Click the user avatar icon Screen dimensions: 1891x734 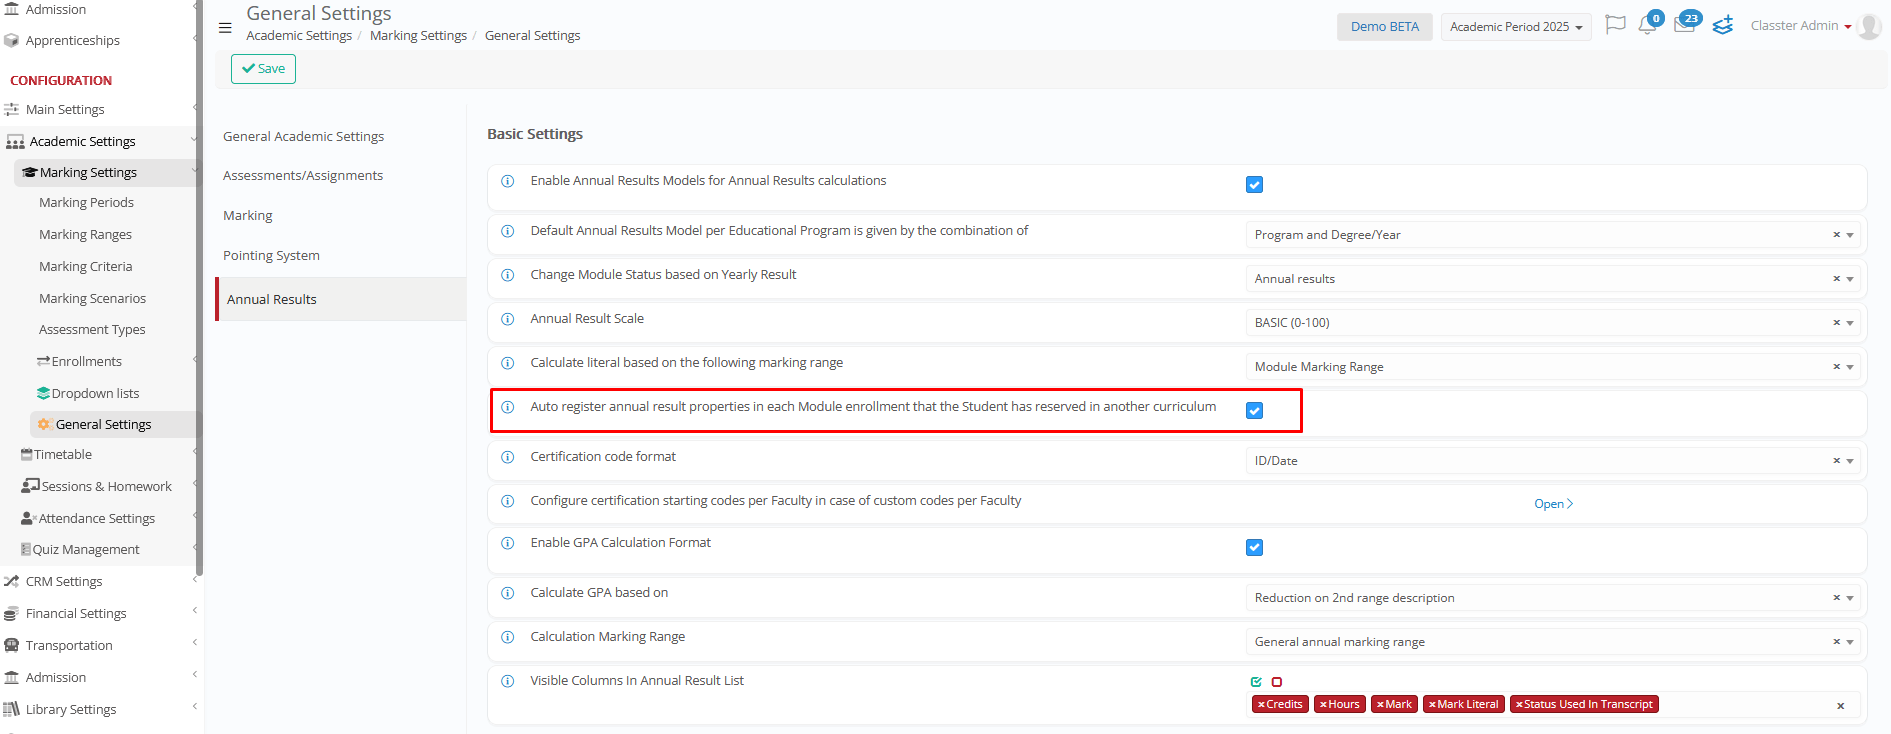(x=1869, y=27)
